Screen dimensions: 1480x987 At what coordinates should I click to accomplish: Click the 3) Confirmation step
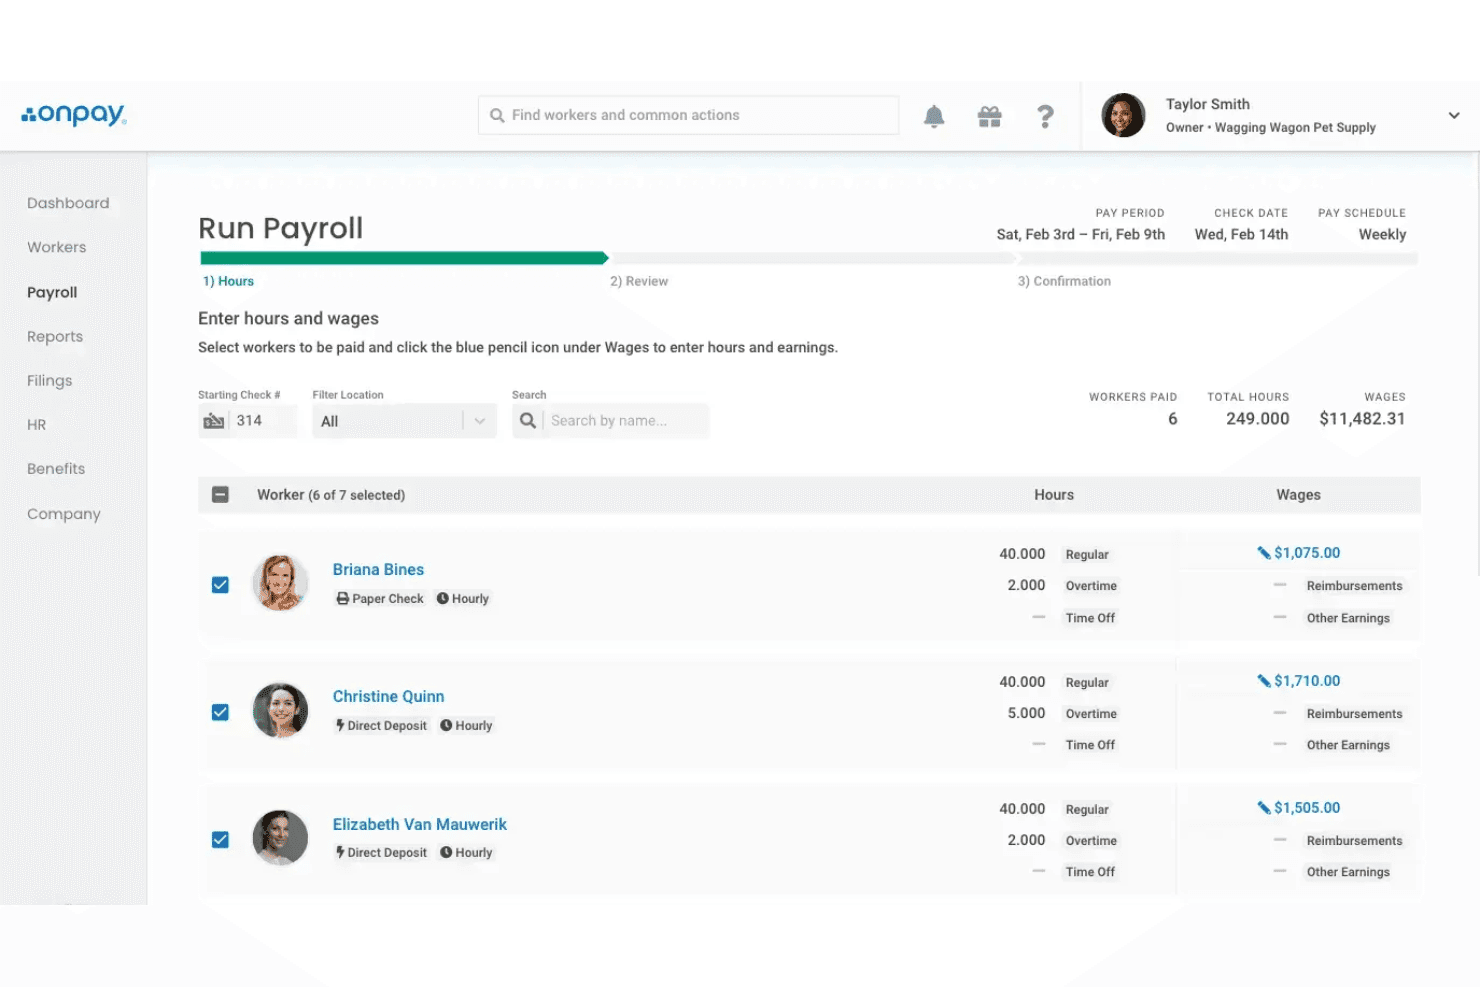pos(1064,281)
